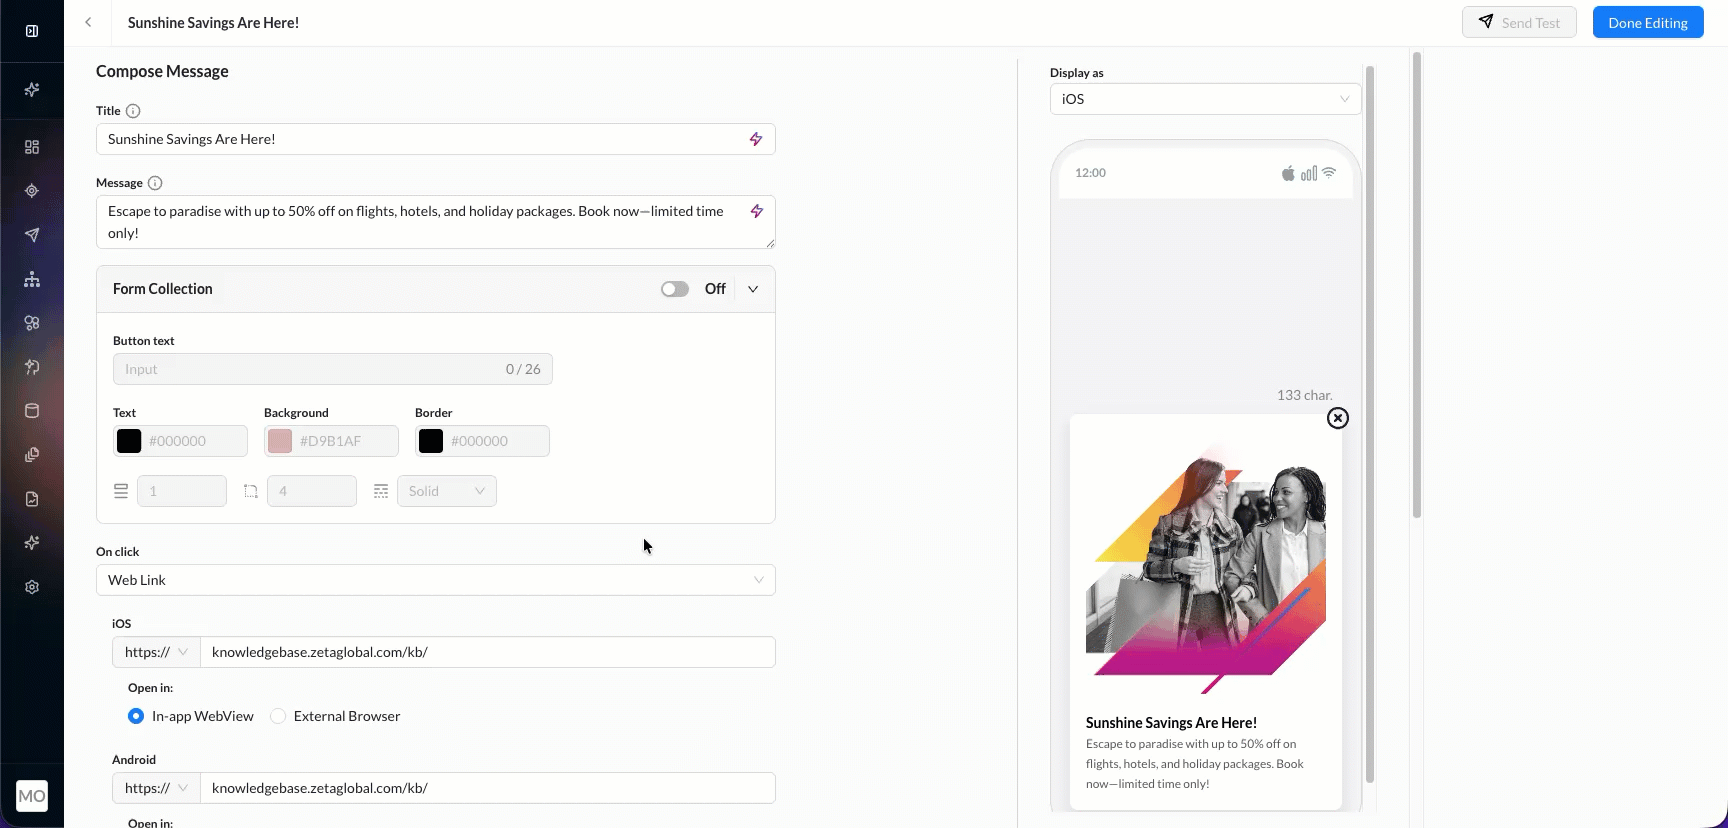Close the in-app message preview
1728x828 pixels.
coord(1337,418)
